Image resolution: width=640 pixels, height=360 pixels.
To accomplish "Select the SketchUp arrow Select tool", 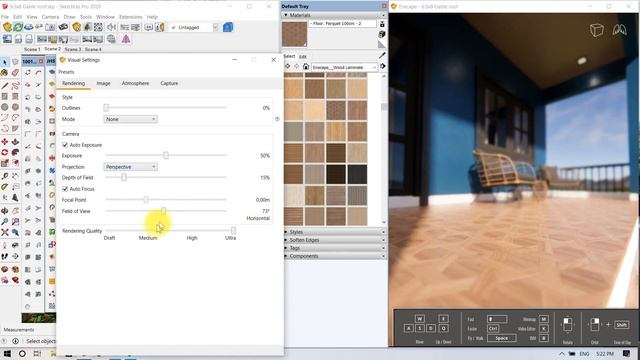I will point(4,62).
